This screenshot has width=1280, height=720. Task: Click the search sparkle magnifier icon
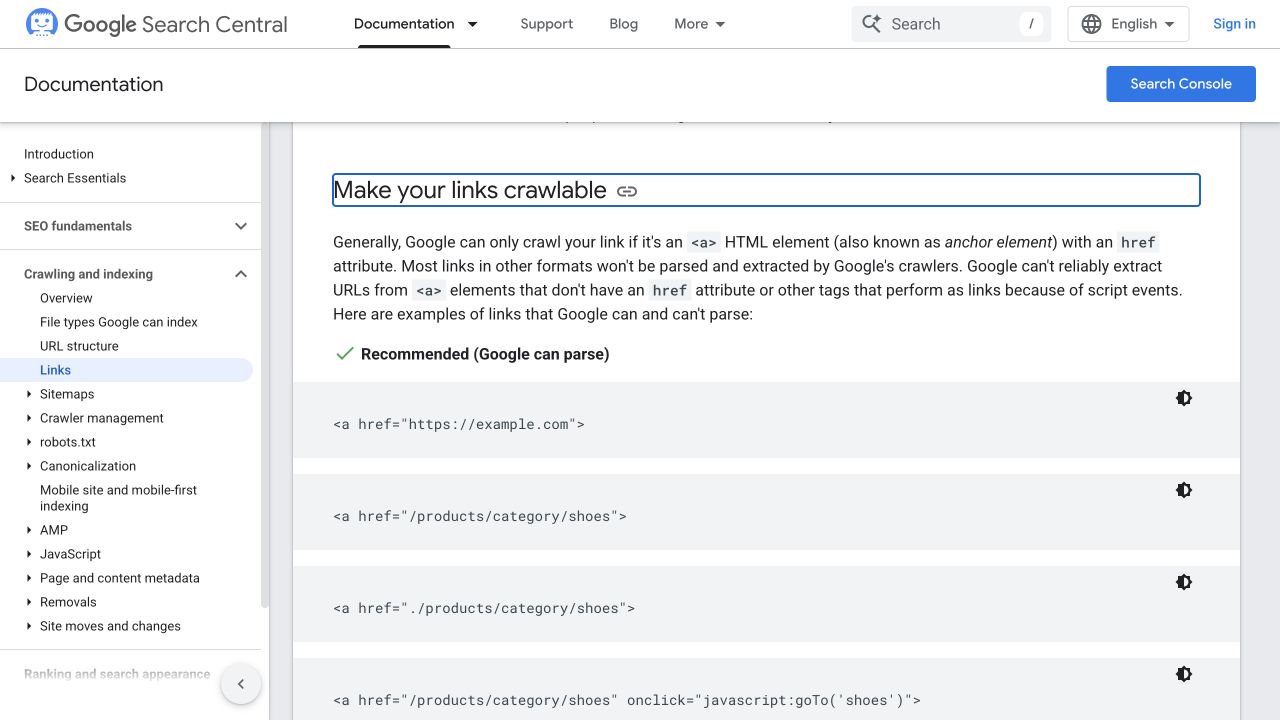point(872,24)
